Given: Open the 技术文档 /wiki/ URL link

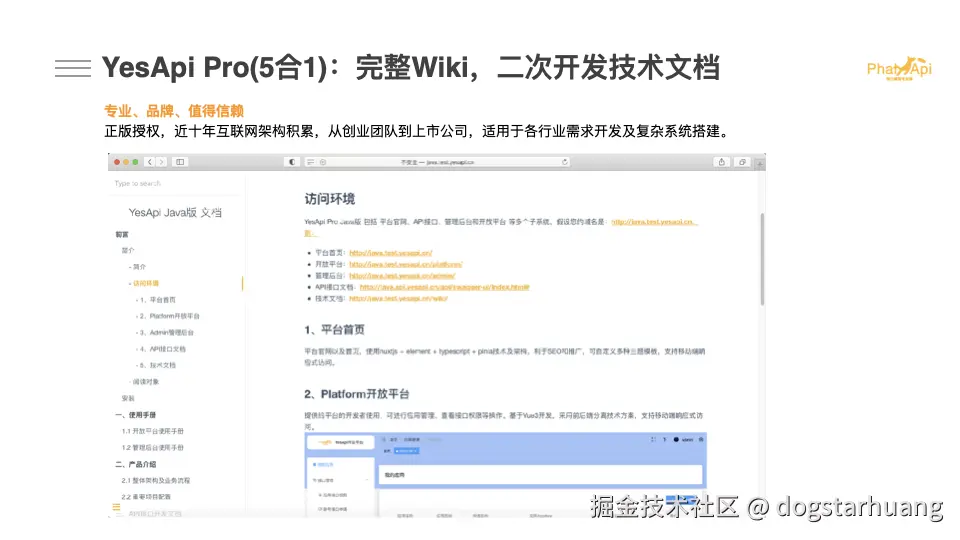Looking at the screenshot, I should pos(398,299).
